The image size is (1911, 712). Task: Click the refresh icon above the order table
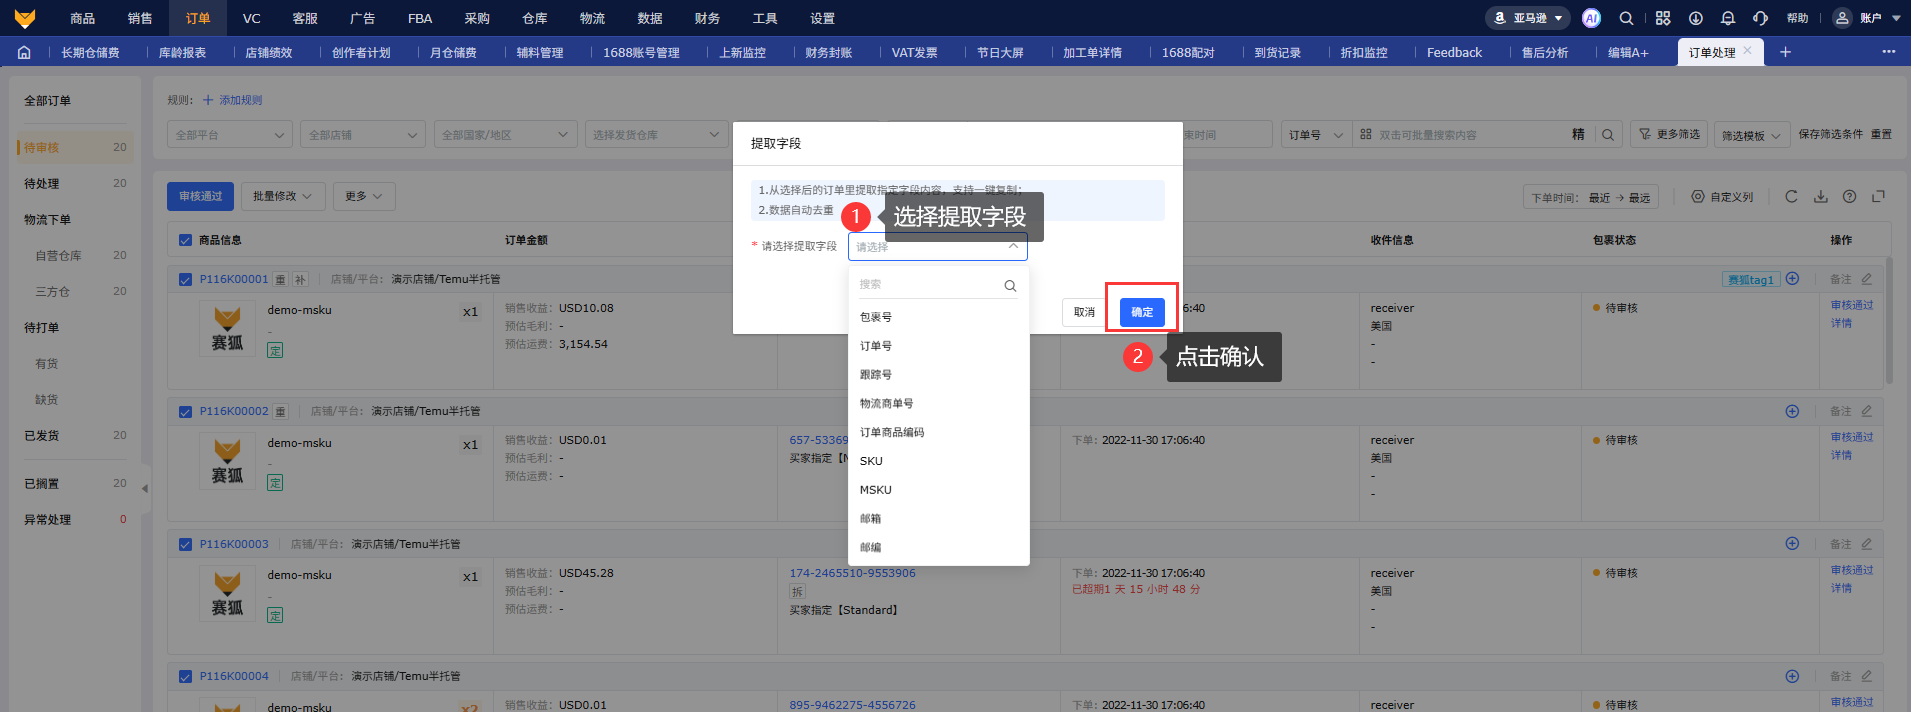(x=1791, y=197)
